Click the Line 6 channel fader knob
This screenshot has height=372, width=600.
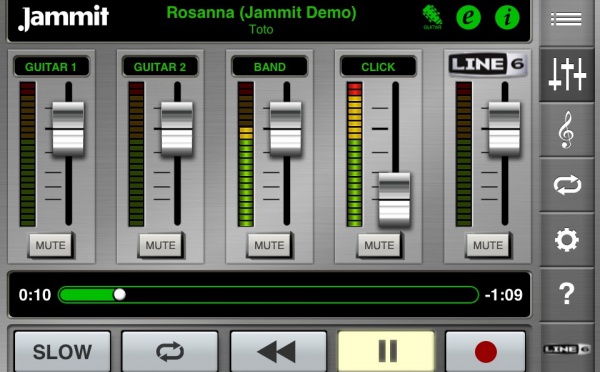coord(504,129)
